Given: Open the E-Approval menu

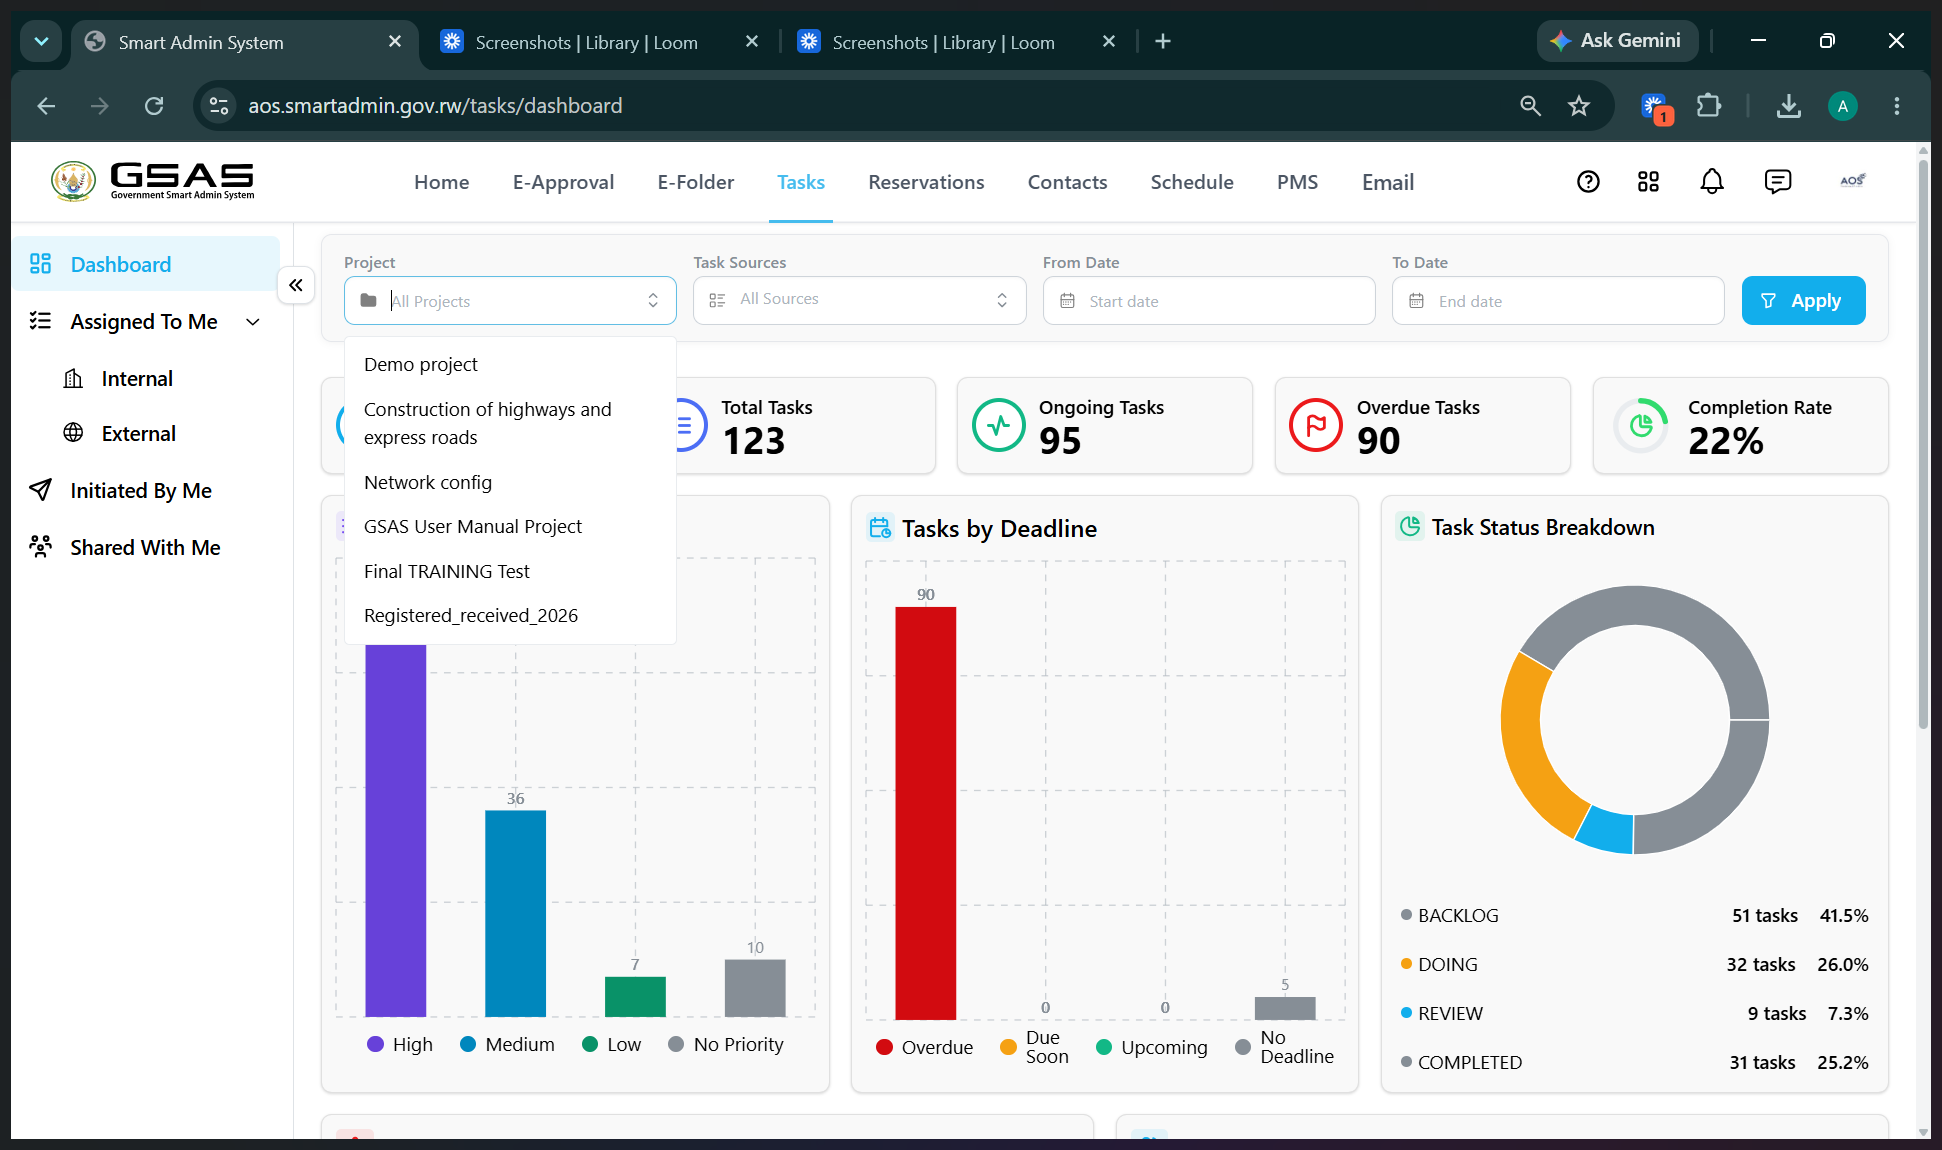Looking at the screenshot, I should click(564, 182).
